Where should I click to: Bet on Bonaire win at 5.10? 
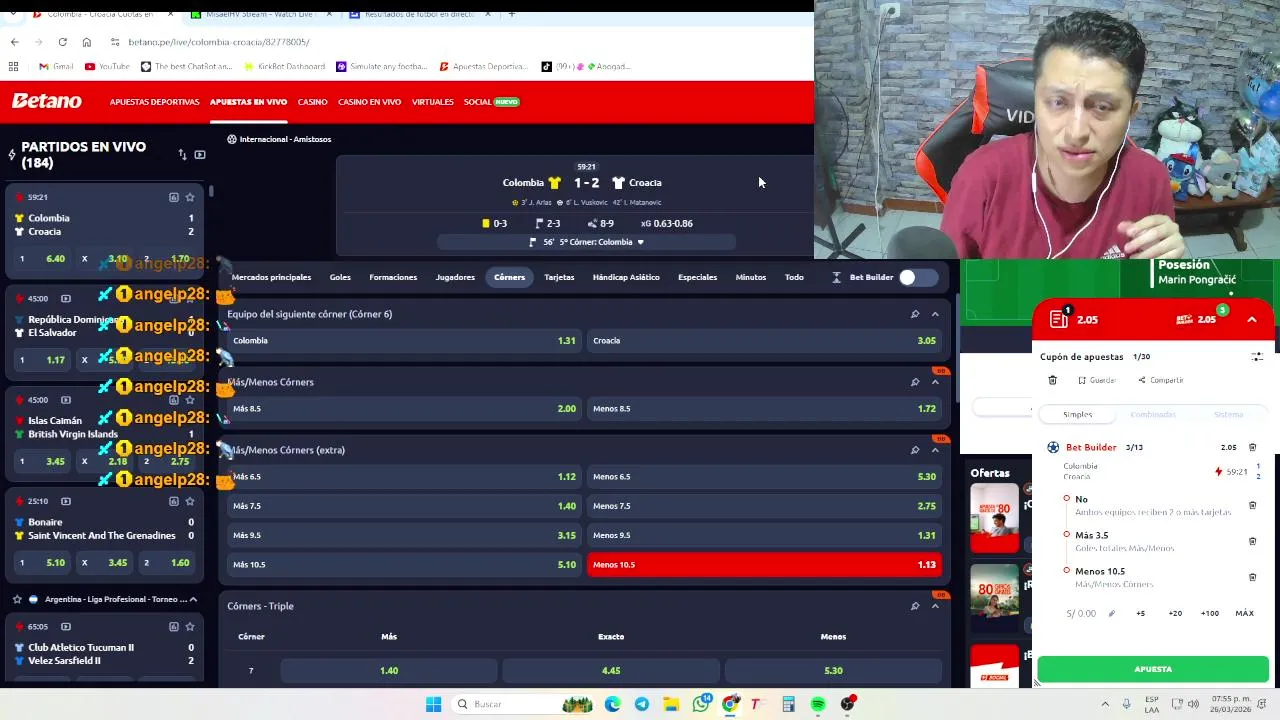(x=42, y=563)
